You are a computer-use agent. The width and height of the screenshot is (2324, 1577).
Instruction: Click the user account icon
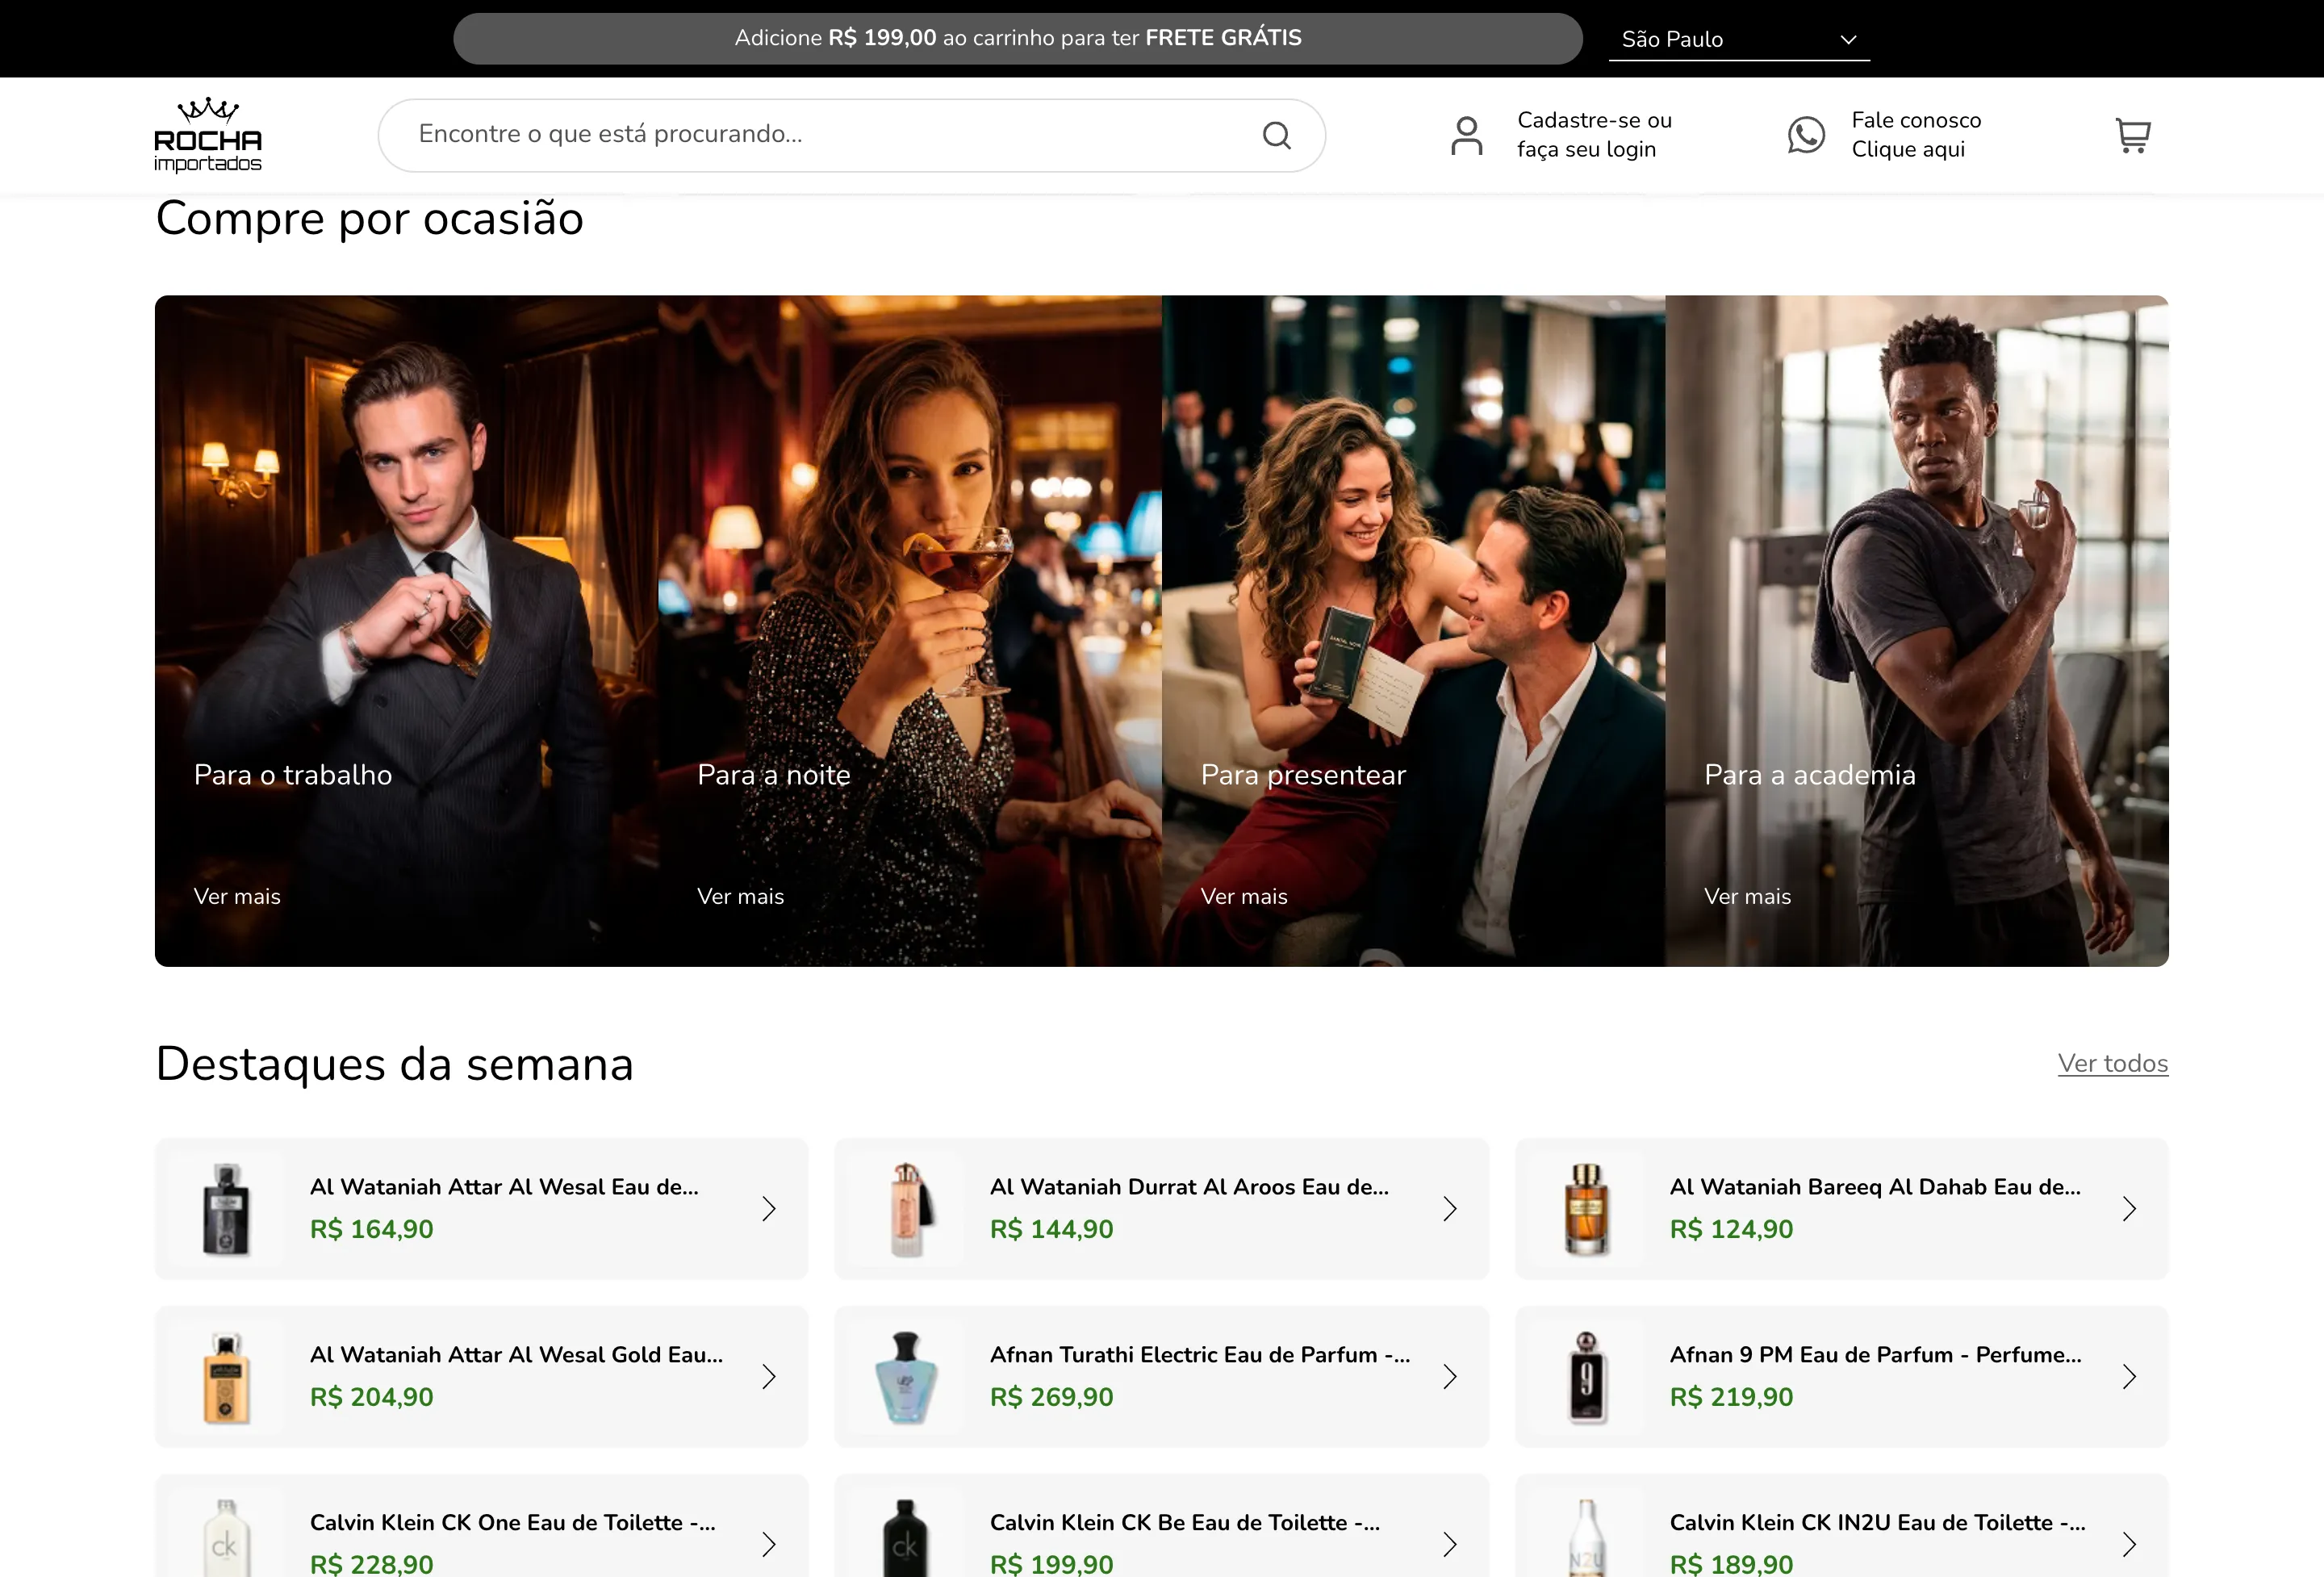coord(1466,135)
